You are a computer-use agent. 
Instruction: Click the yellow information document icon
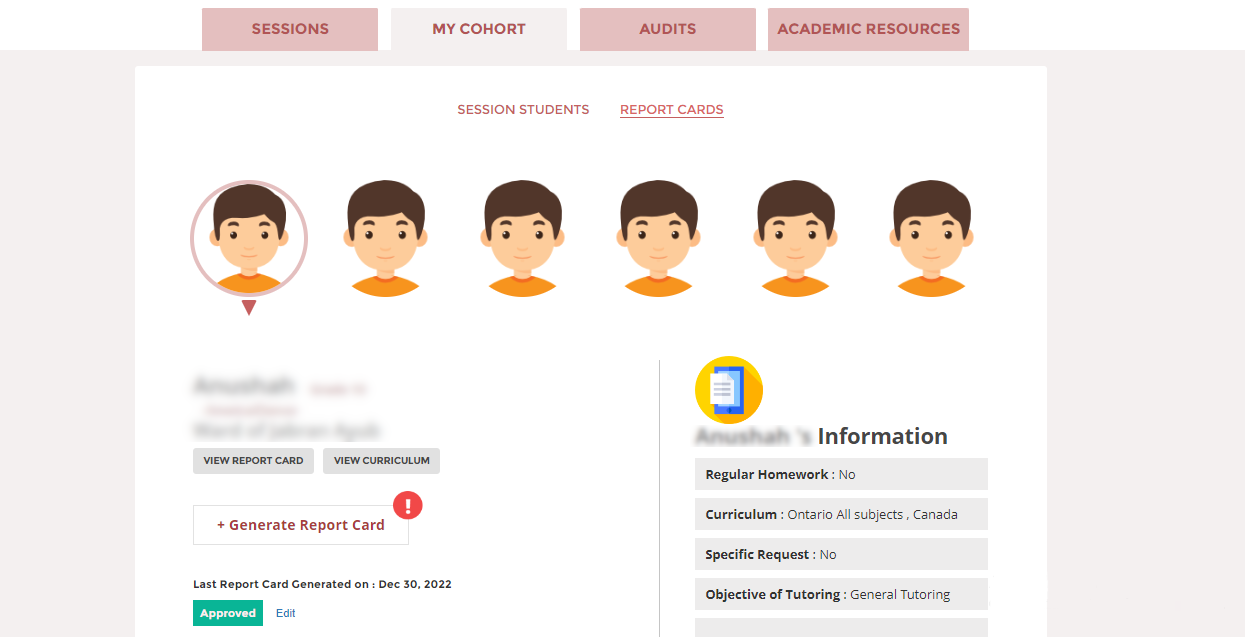pos(729,390)
